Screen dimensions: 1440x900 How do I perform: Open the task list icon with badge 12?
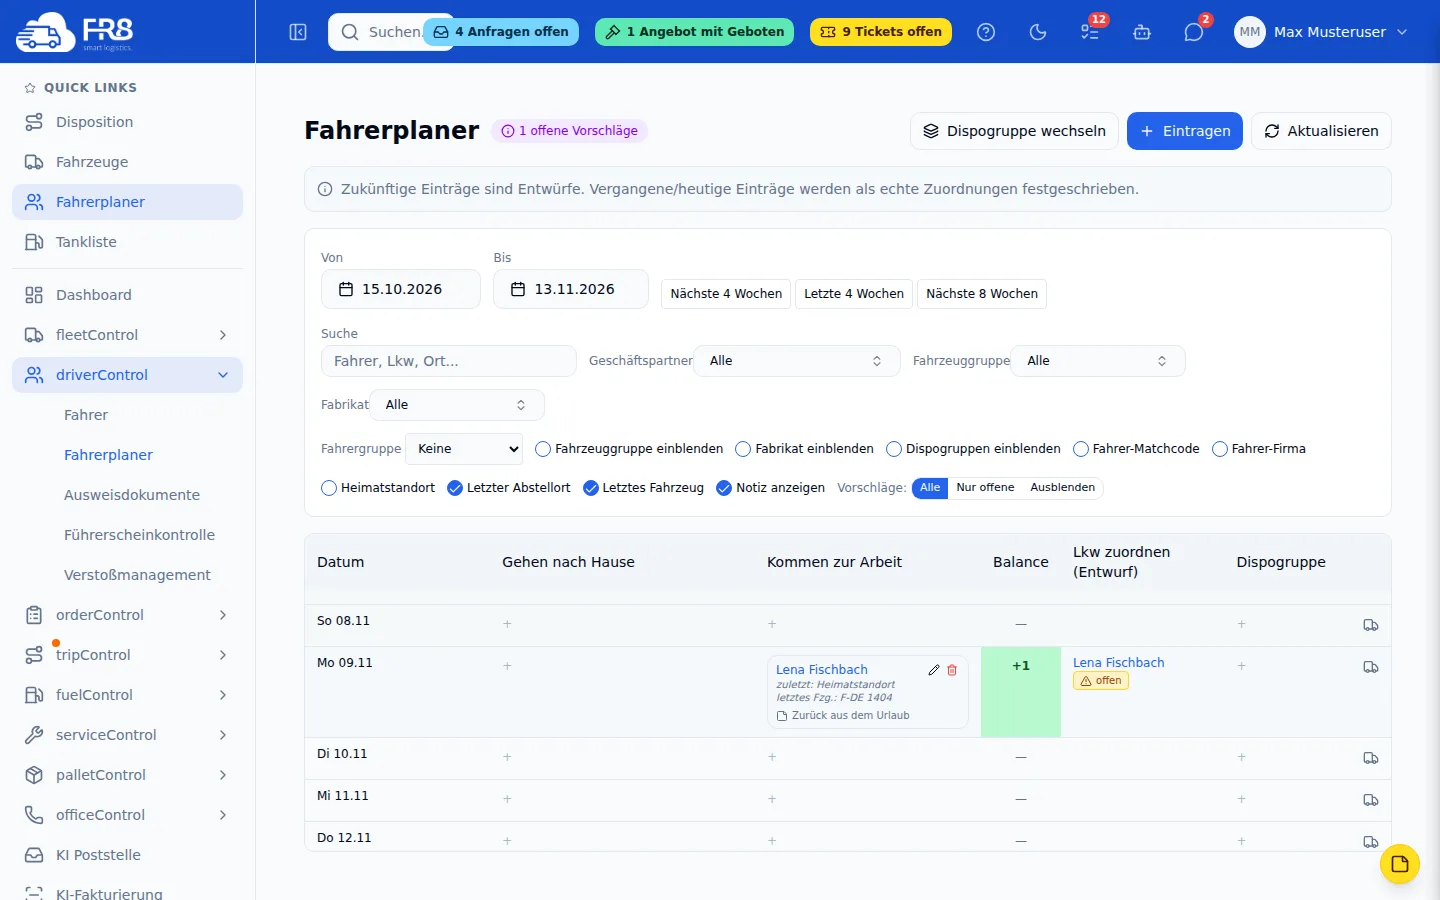pos(1090,32)
